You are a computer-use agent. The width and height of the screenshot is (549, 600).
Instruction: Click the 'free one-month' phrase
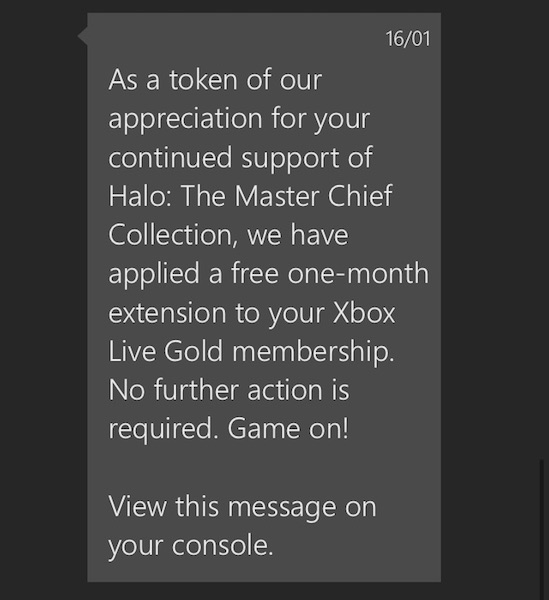pyautogui.click(x=329, y=273)
